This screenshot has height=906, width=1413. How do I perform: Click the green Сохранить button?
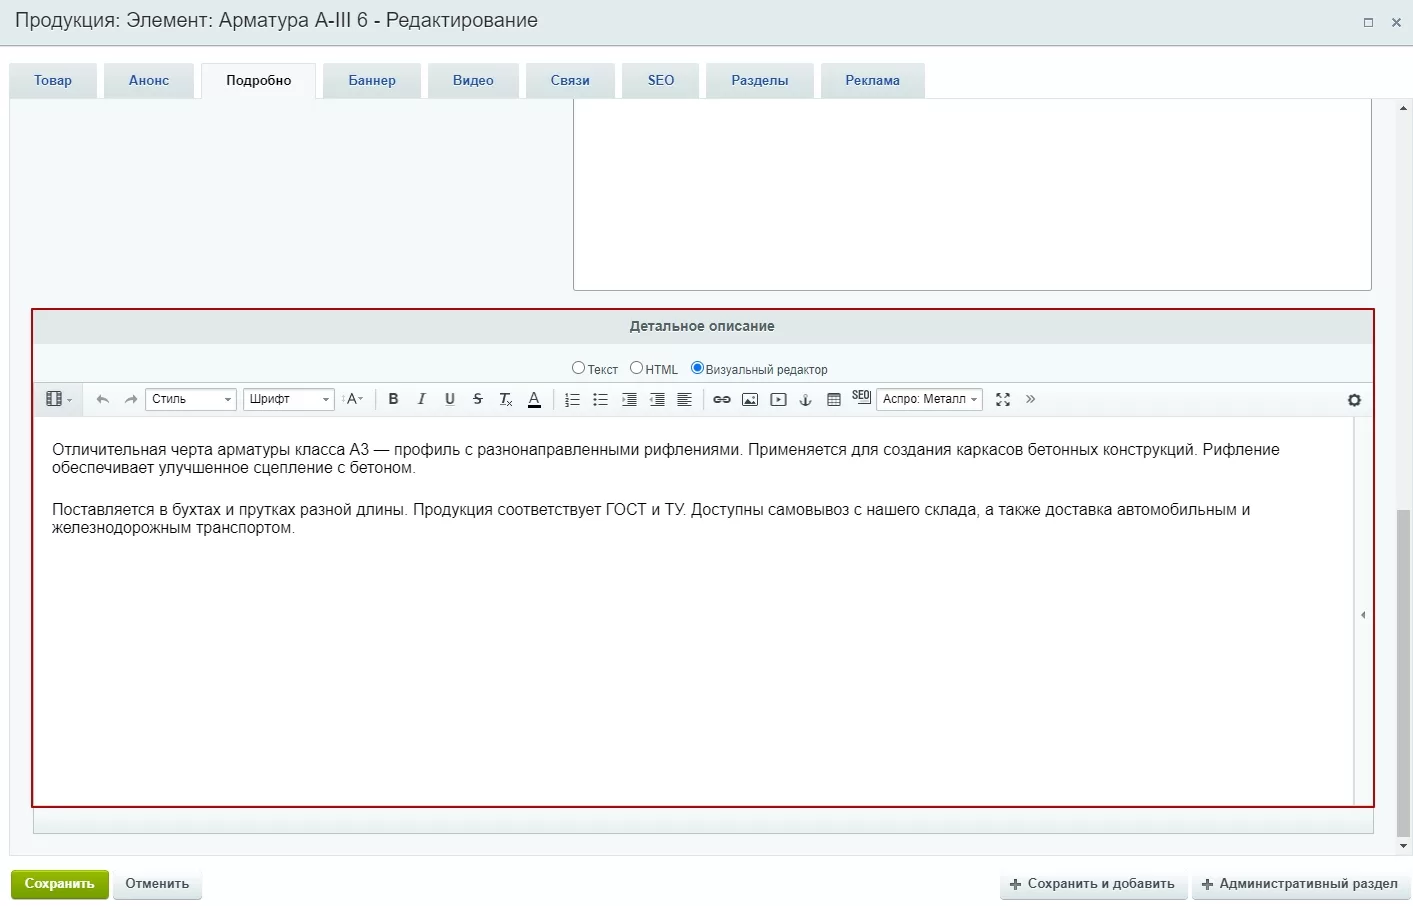59,884
